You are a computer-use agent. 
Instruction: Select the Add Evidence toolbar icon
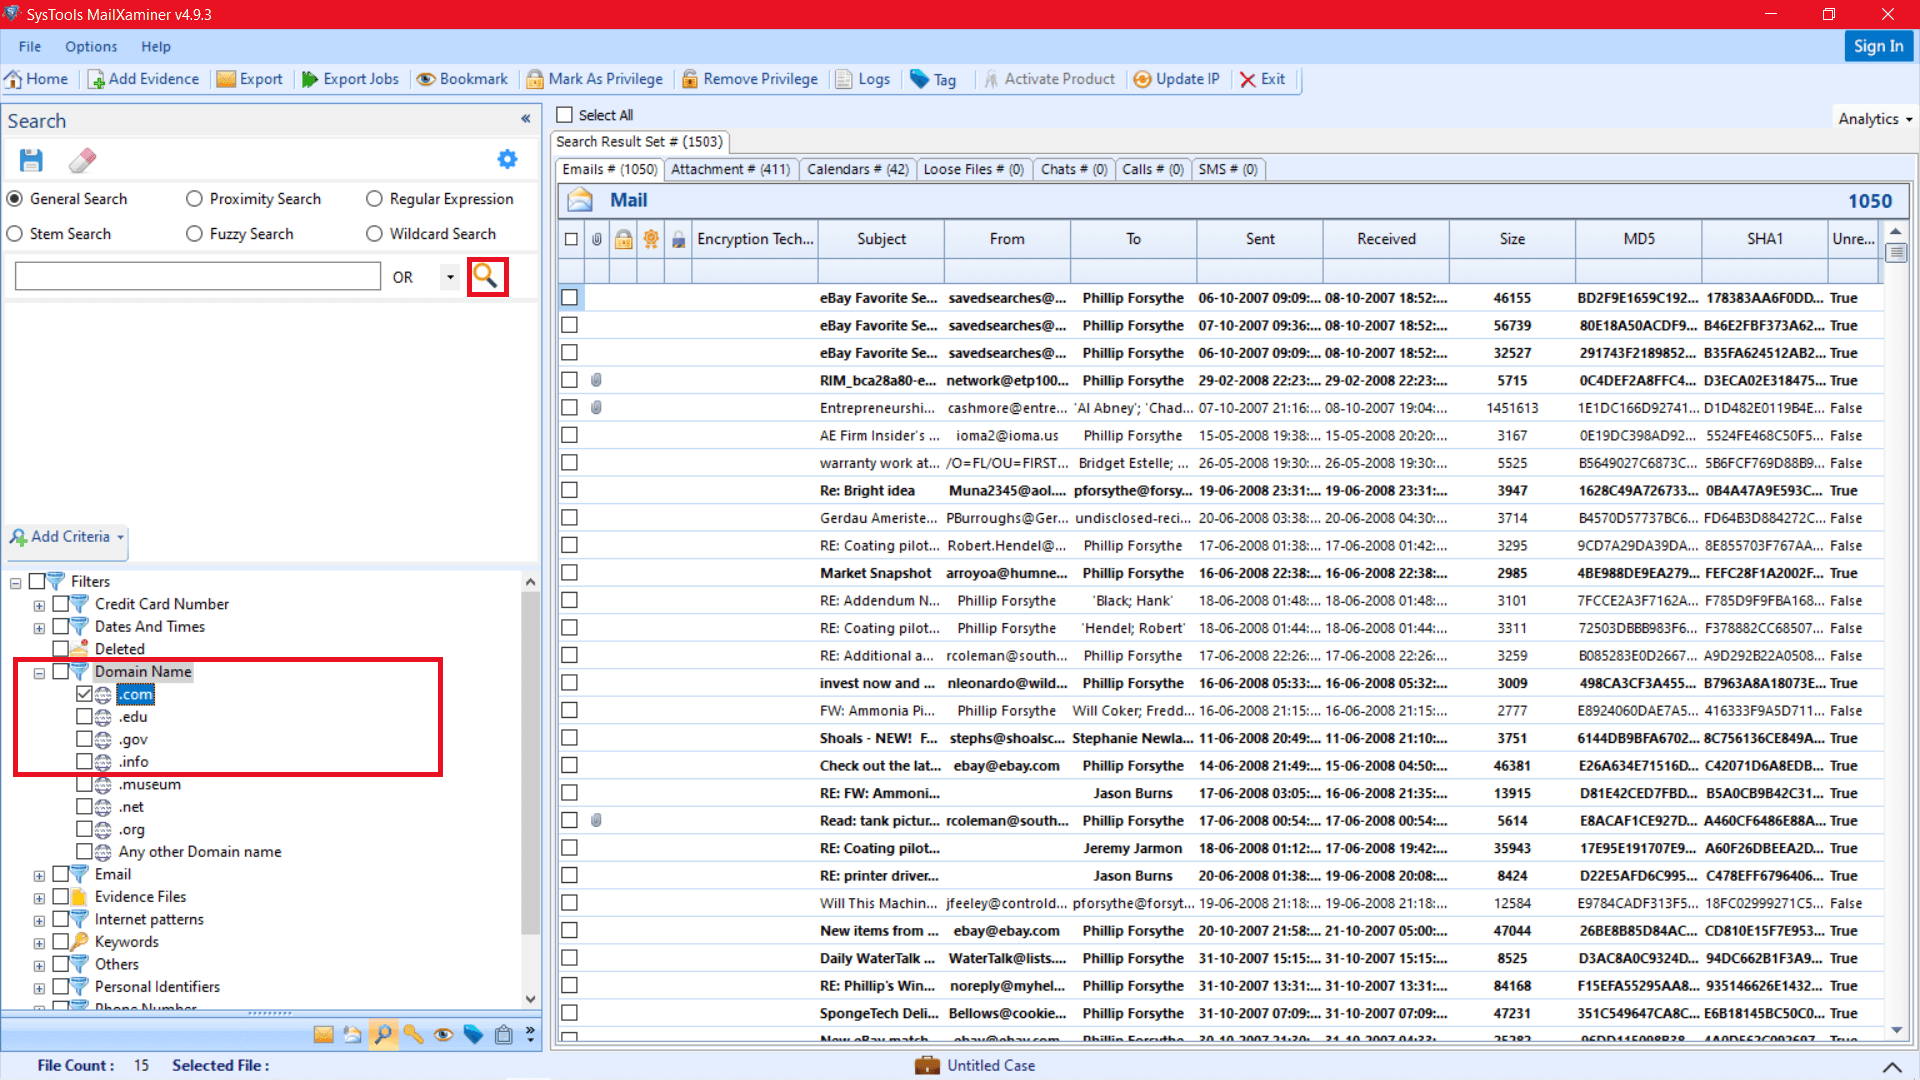143,79
